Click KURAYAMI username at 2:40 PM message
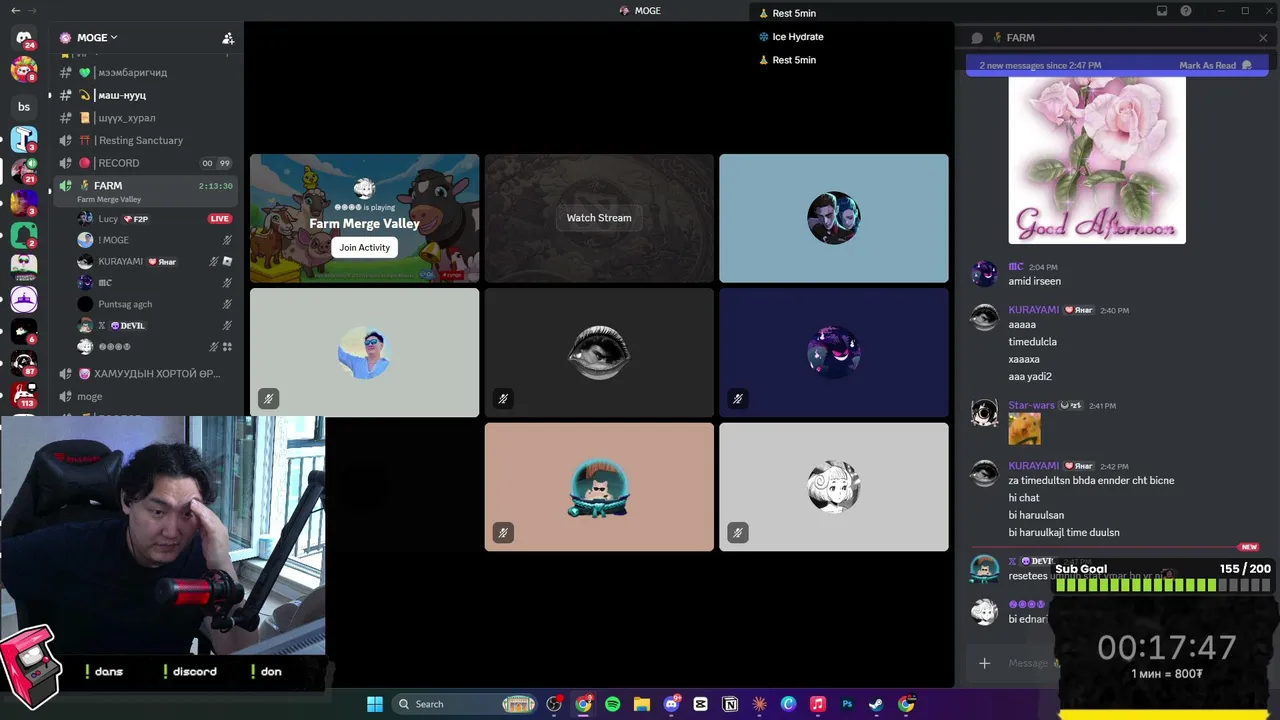 click(1033, 310)
